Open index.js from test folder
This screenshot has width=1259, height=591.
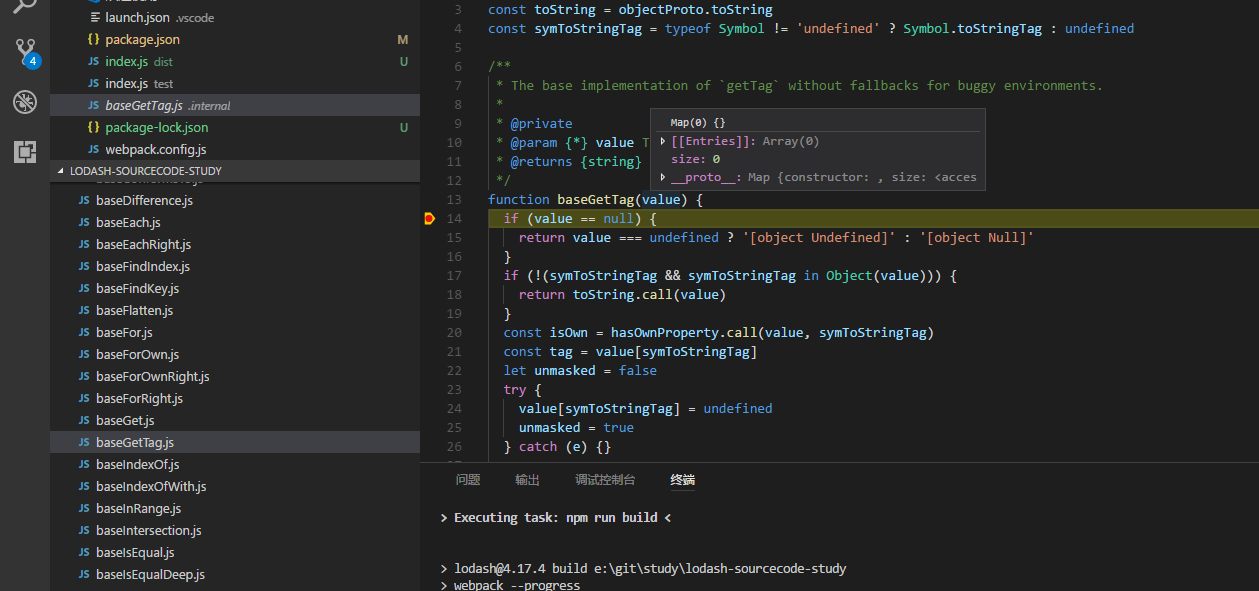pyautogui.click(x=235, y=83)
